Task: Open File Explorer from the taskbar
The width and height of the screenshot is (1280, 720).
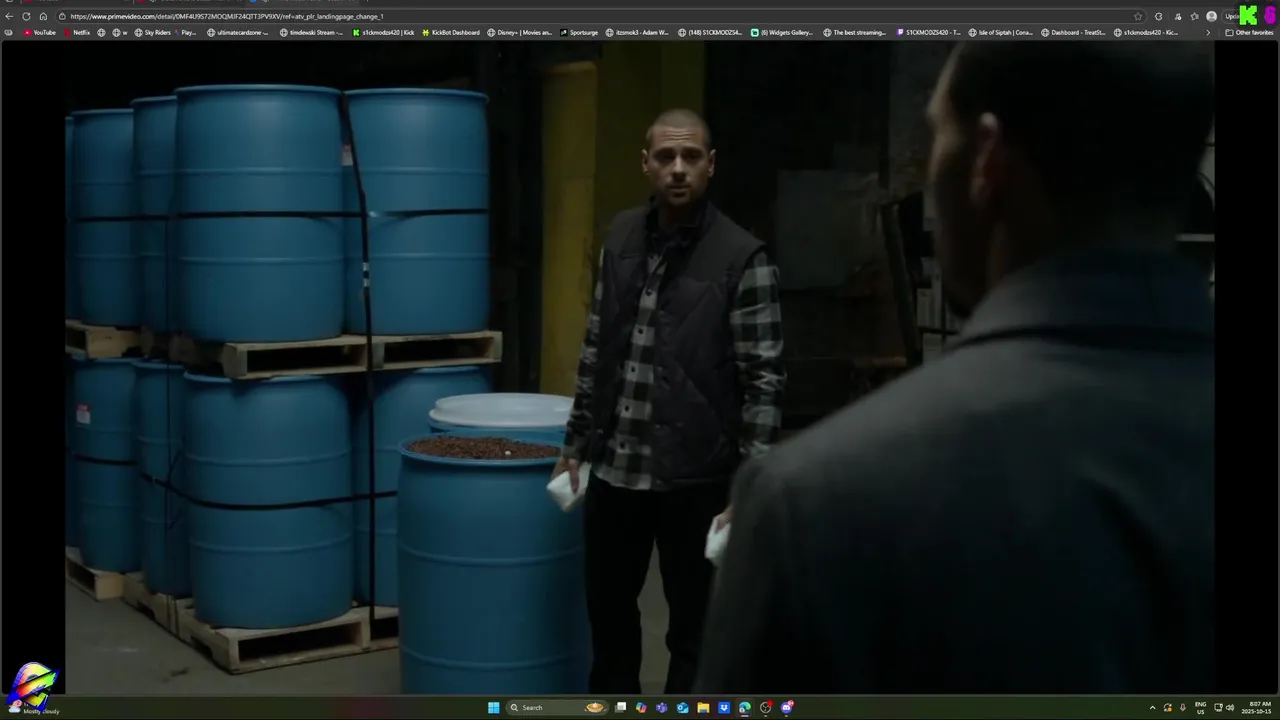Action: pyautogui.click(x=703, y=708)
